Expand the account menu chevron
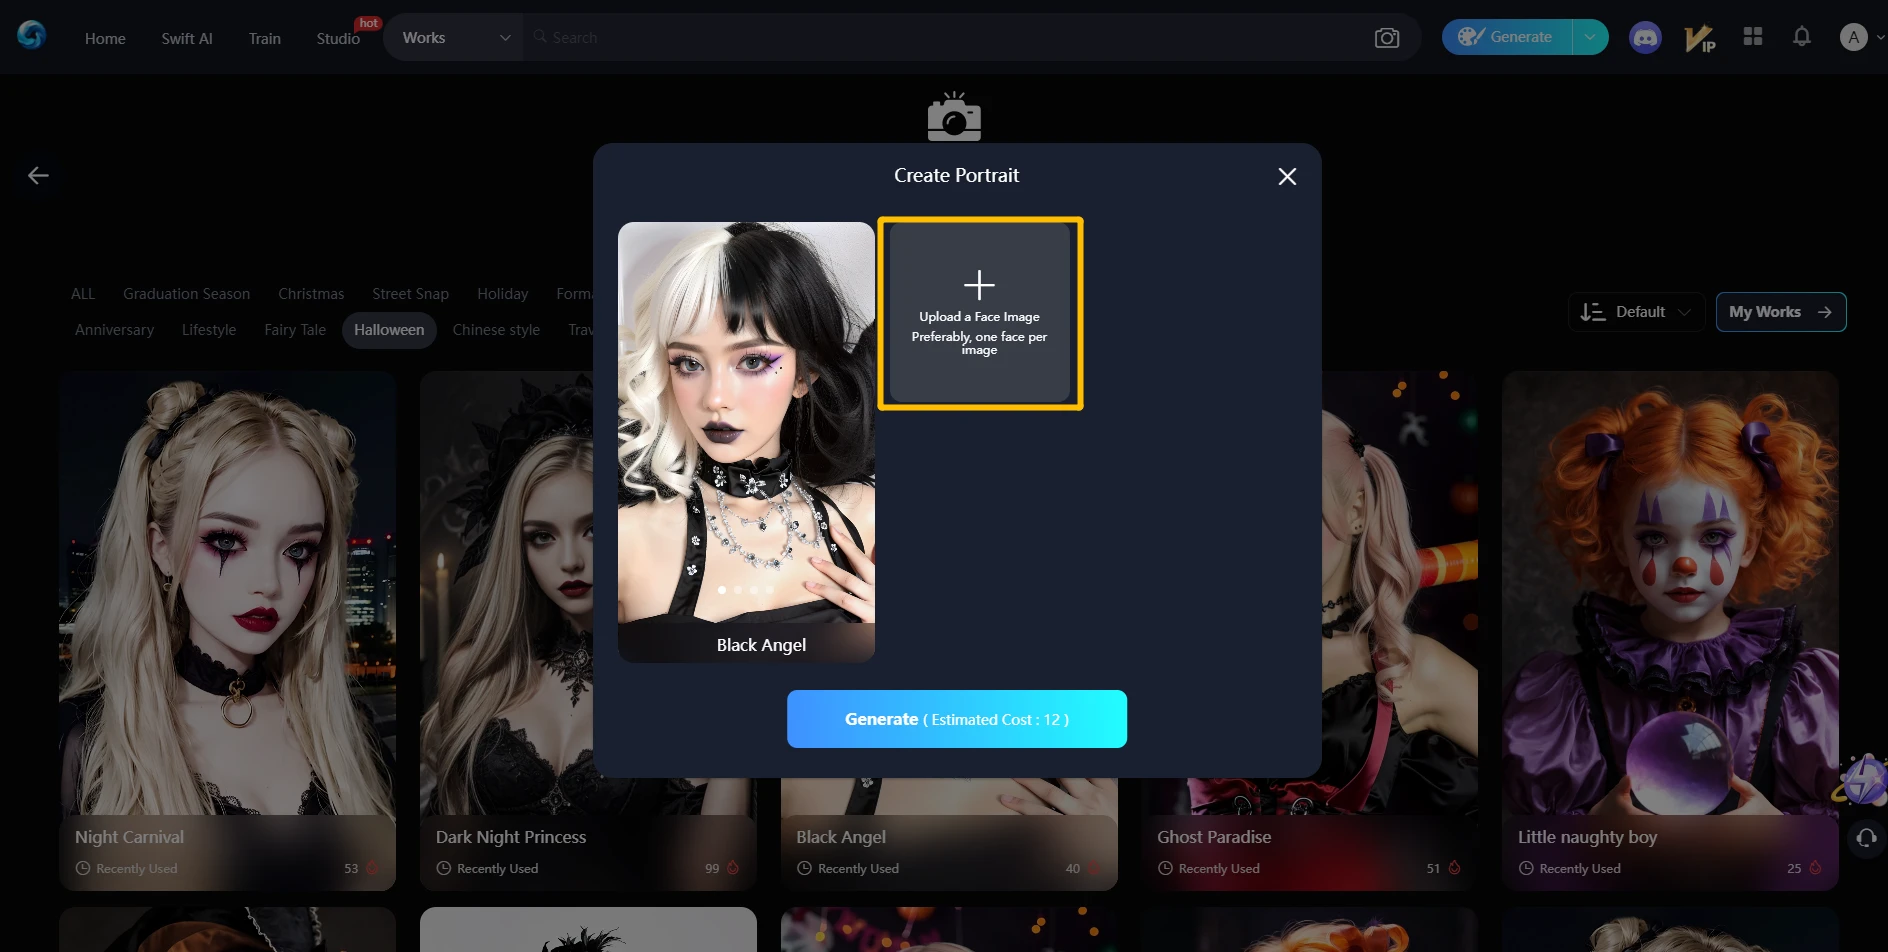The width and height of the screenshot is (1888, 952). click(1880, 38)
